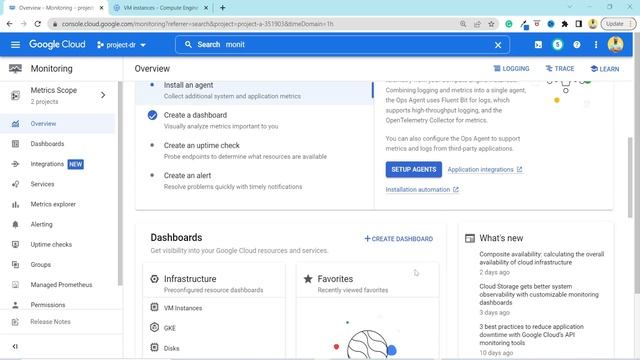Open browser extensions puzzle icon
Image resolution: width=640 pixels, height=360 pixels.
(564, 24)
